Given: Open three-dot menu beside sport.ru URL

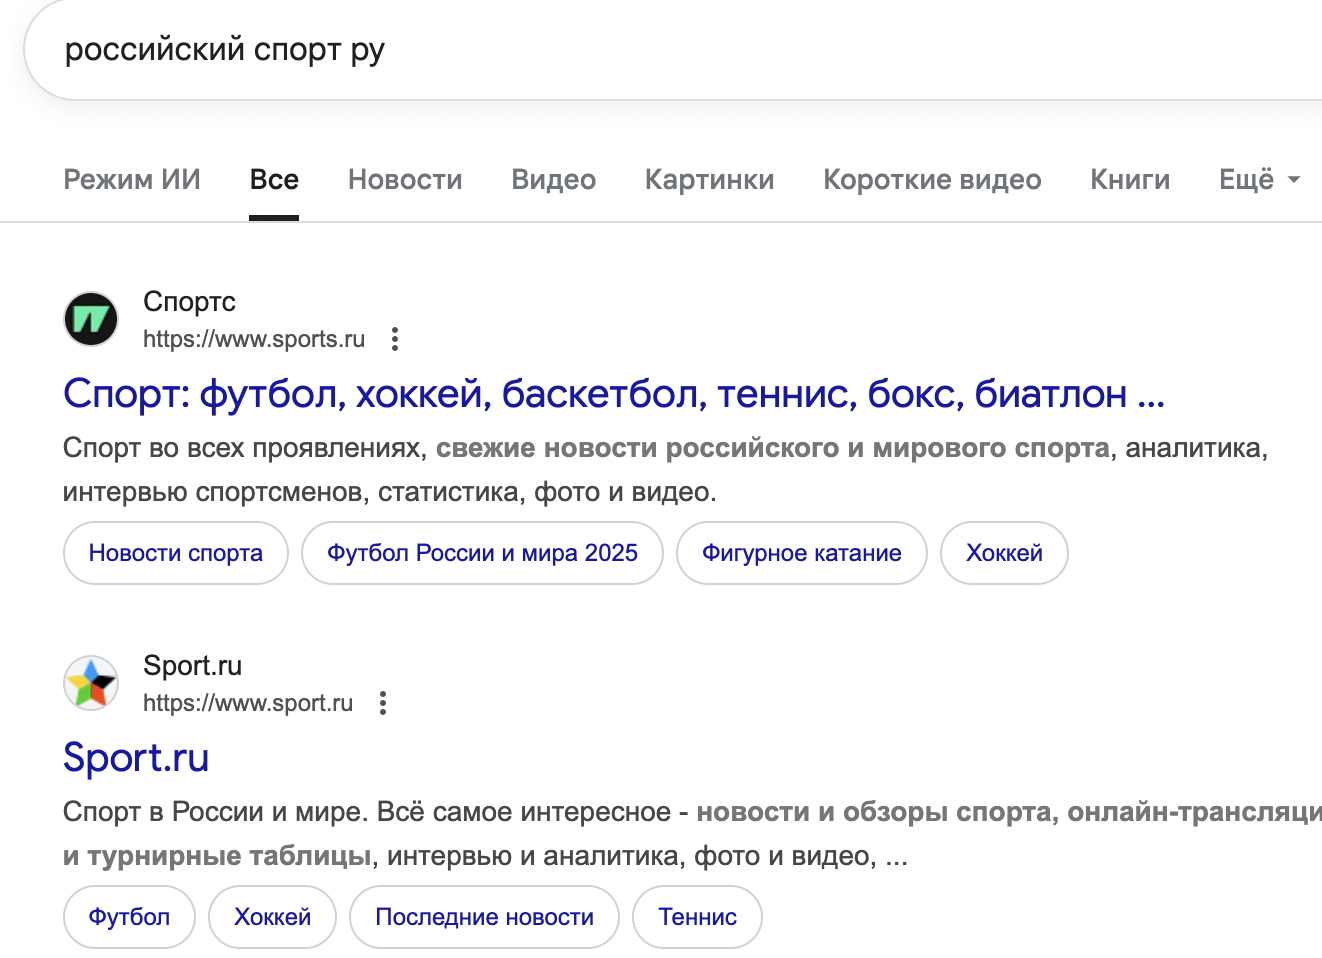Looking at the screenshot, I should 383,703.
